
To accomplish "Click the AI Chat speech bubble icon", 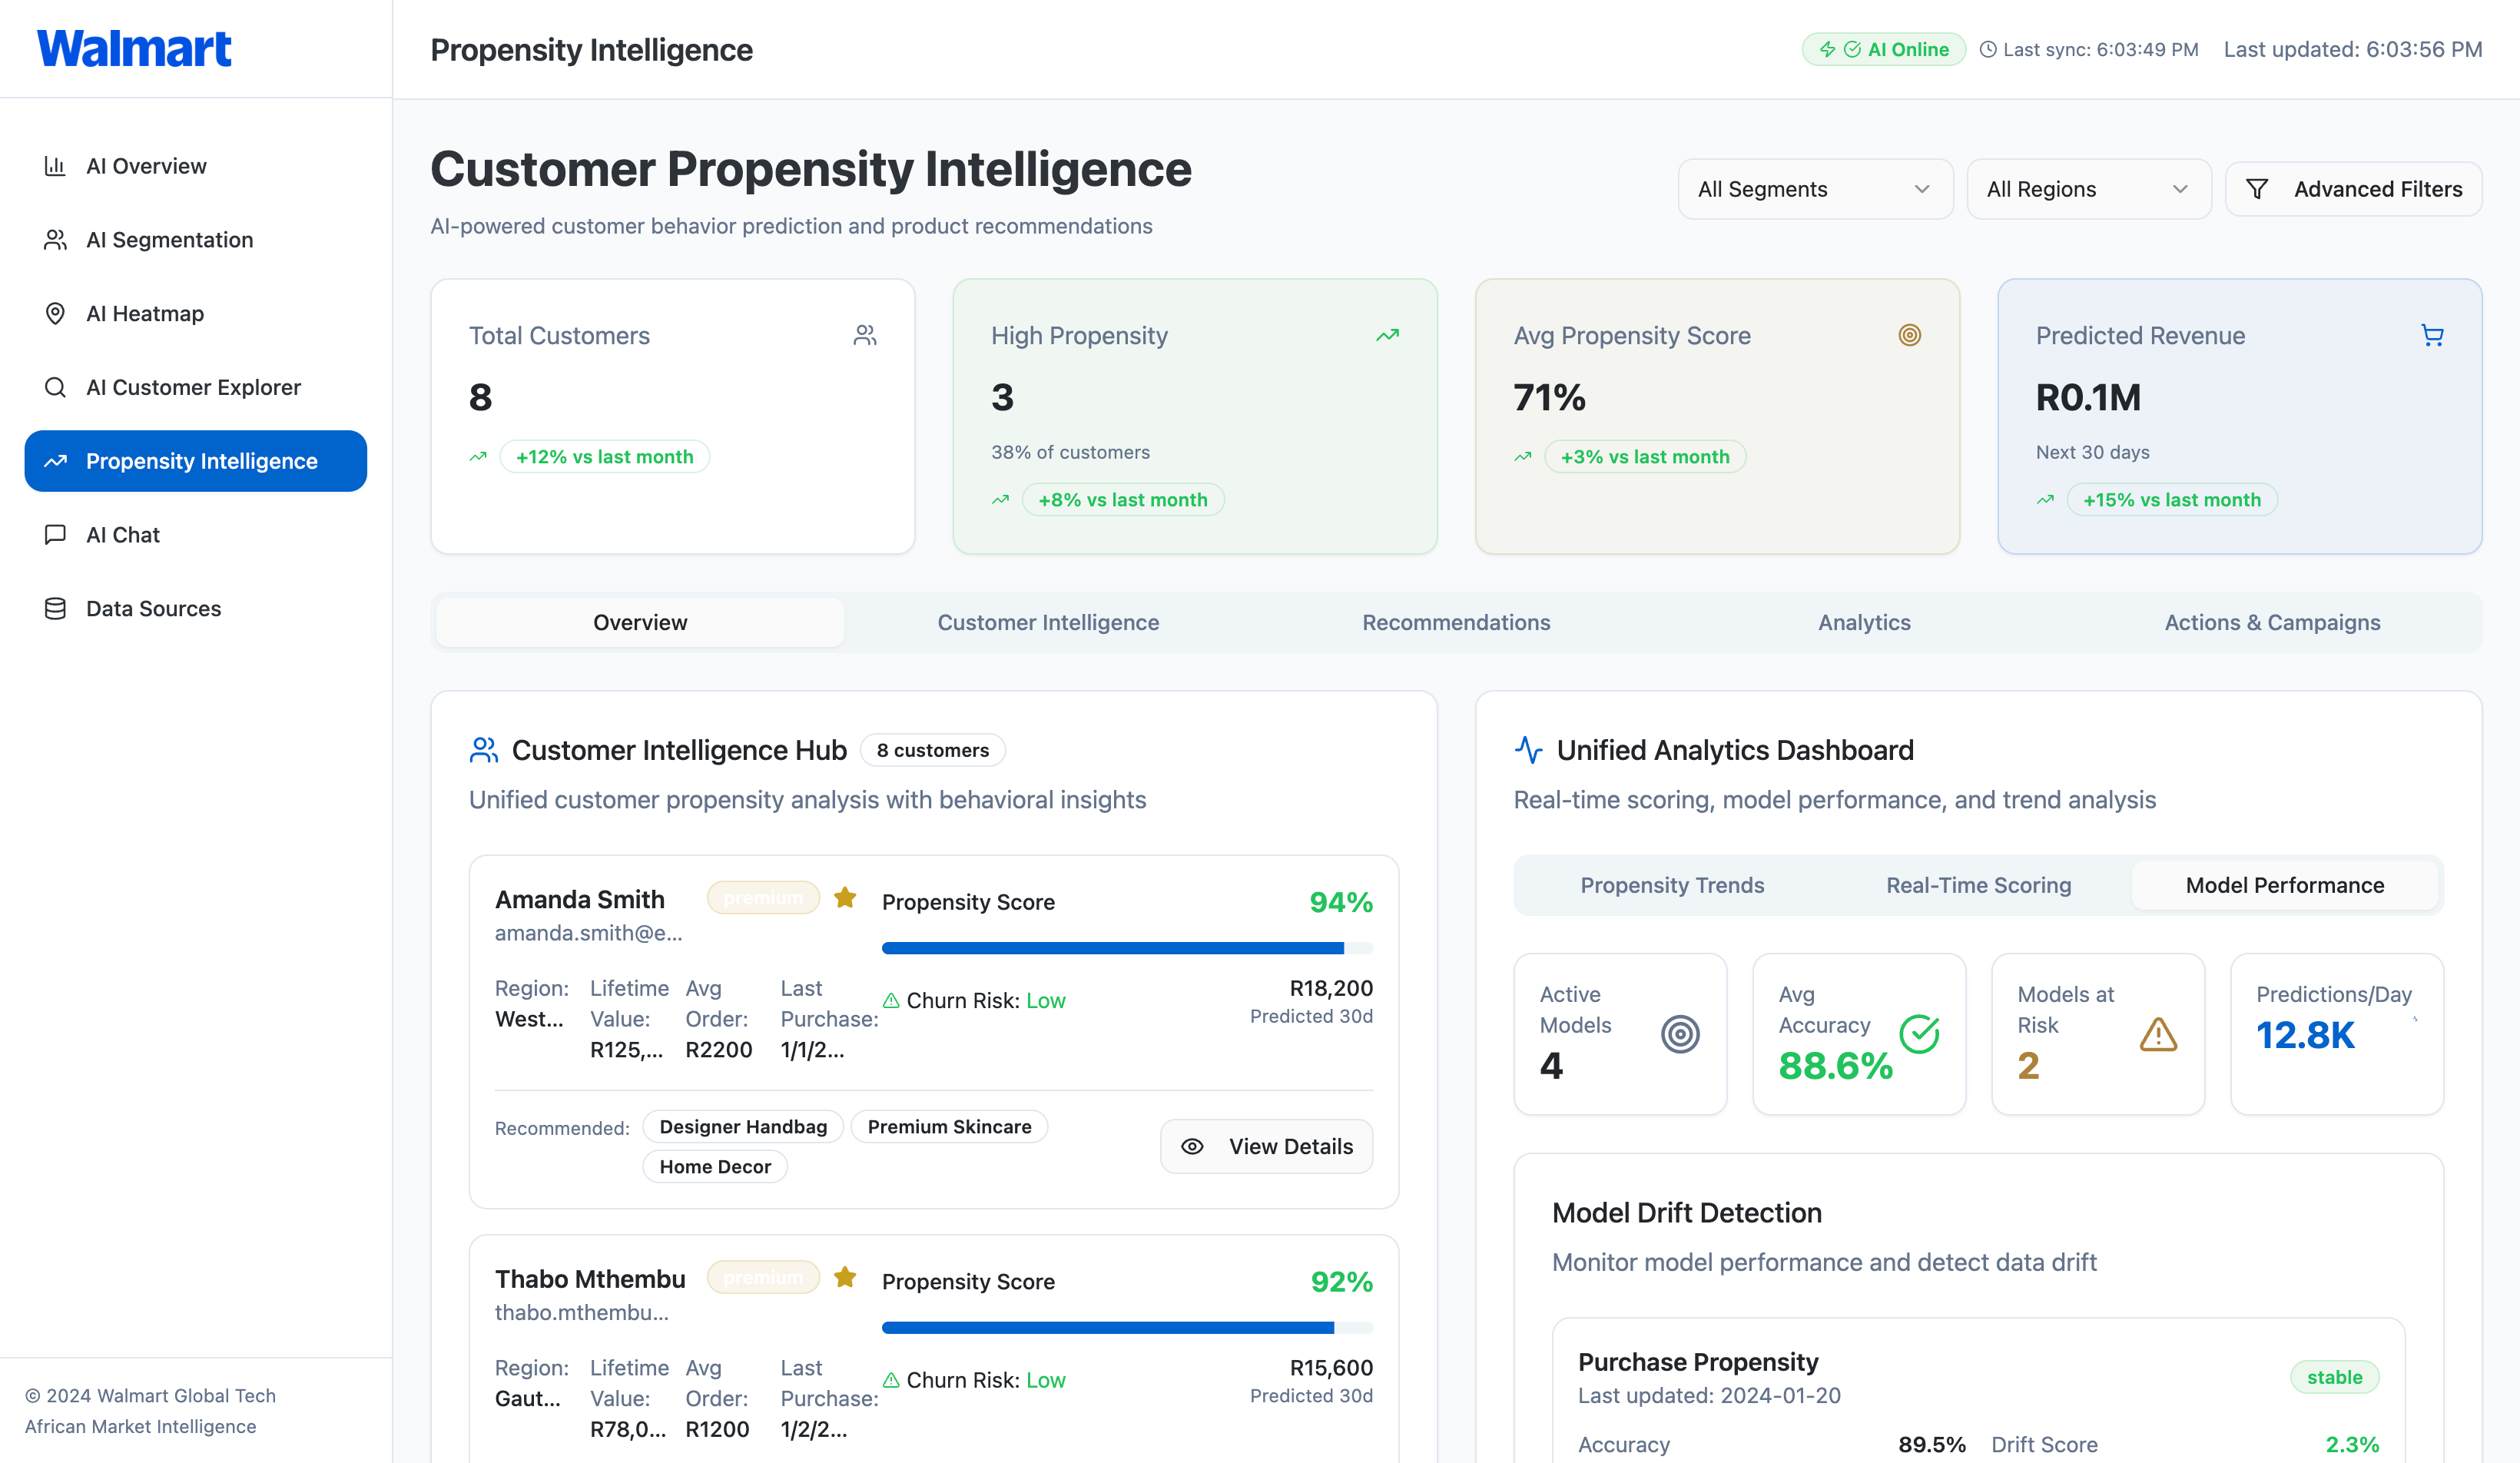I will (55, 535).
